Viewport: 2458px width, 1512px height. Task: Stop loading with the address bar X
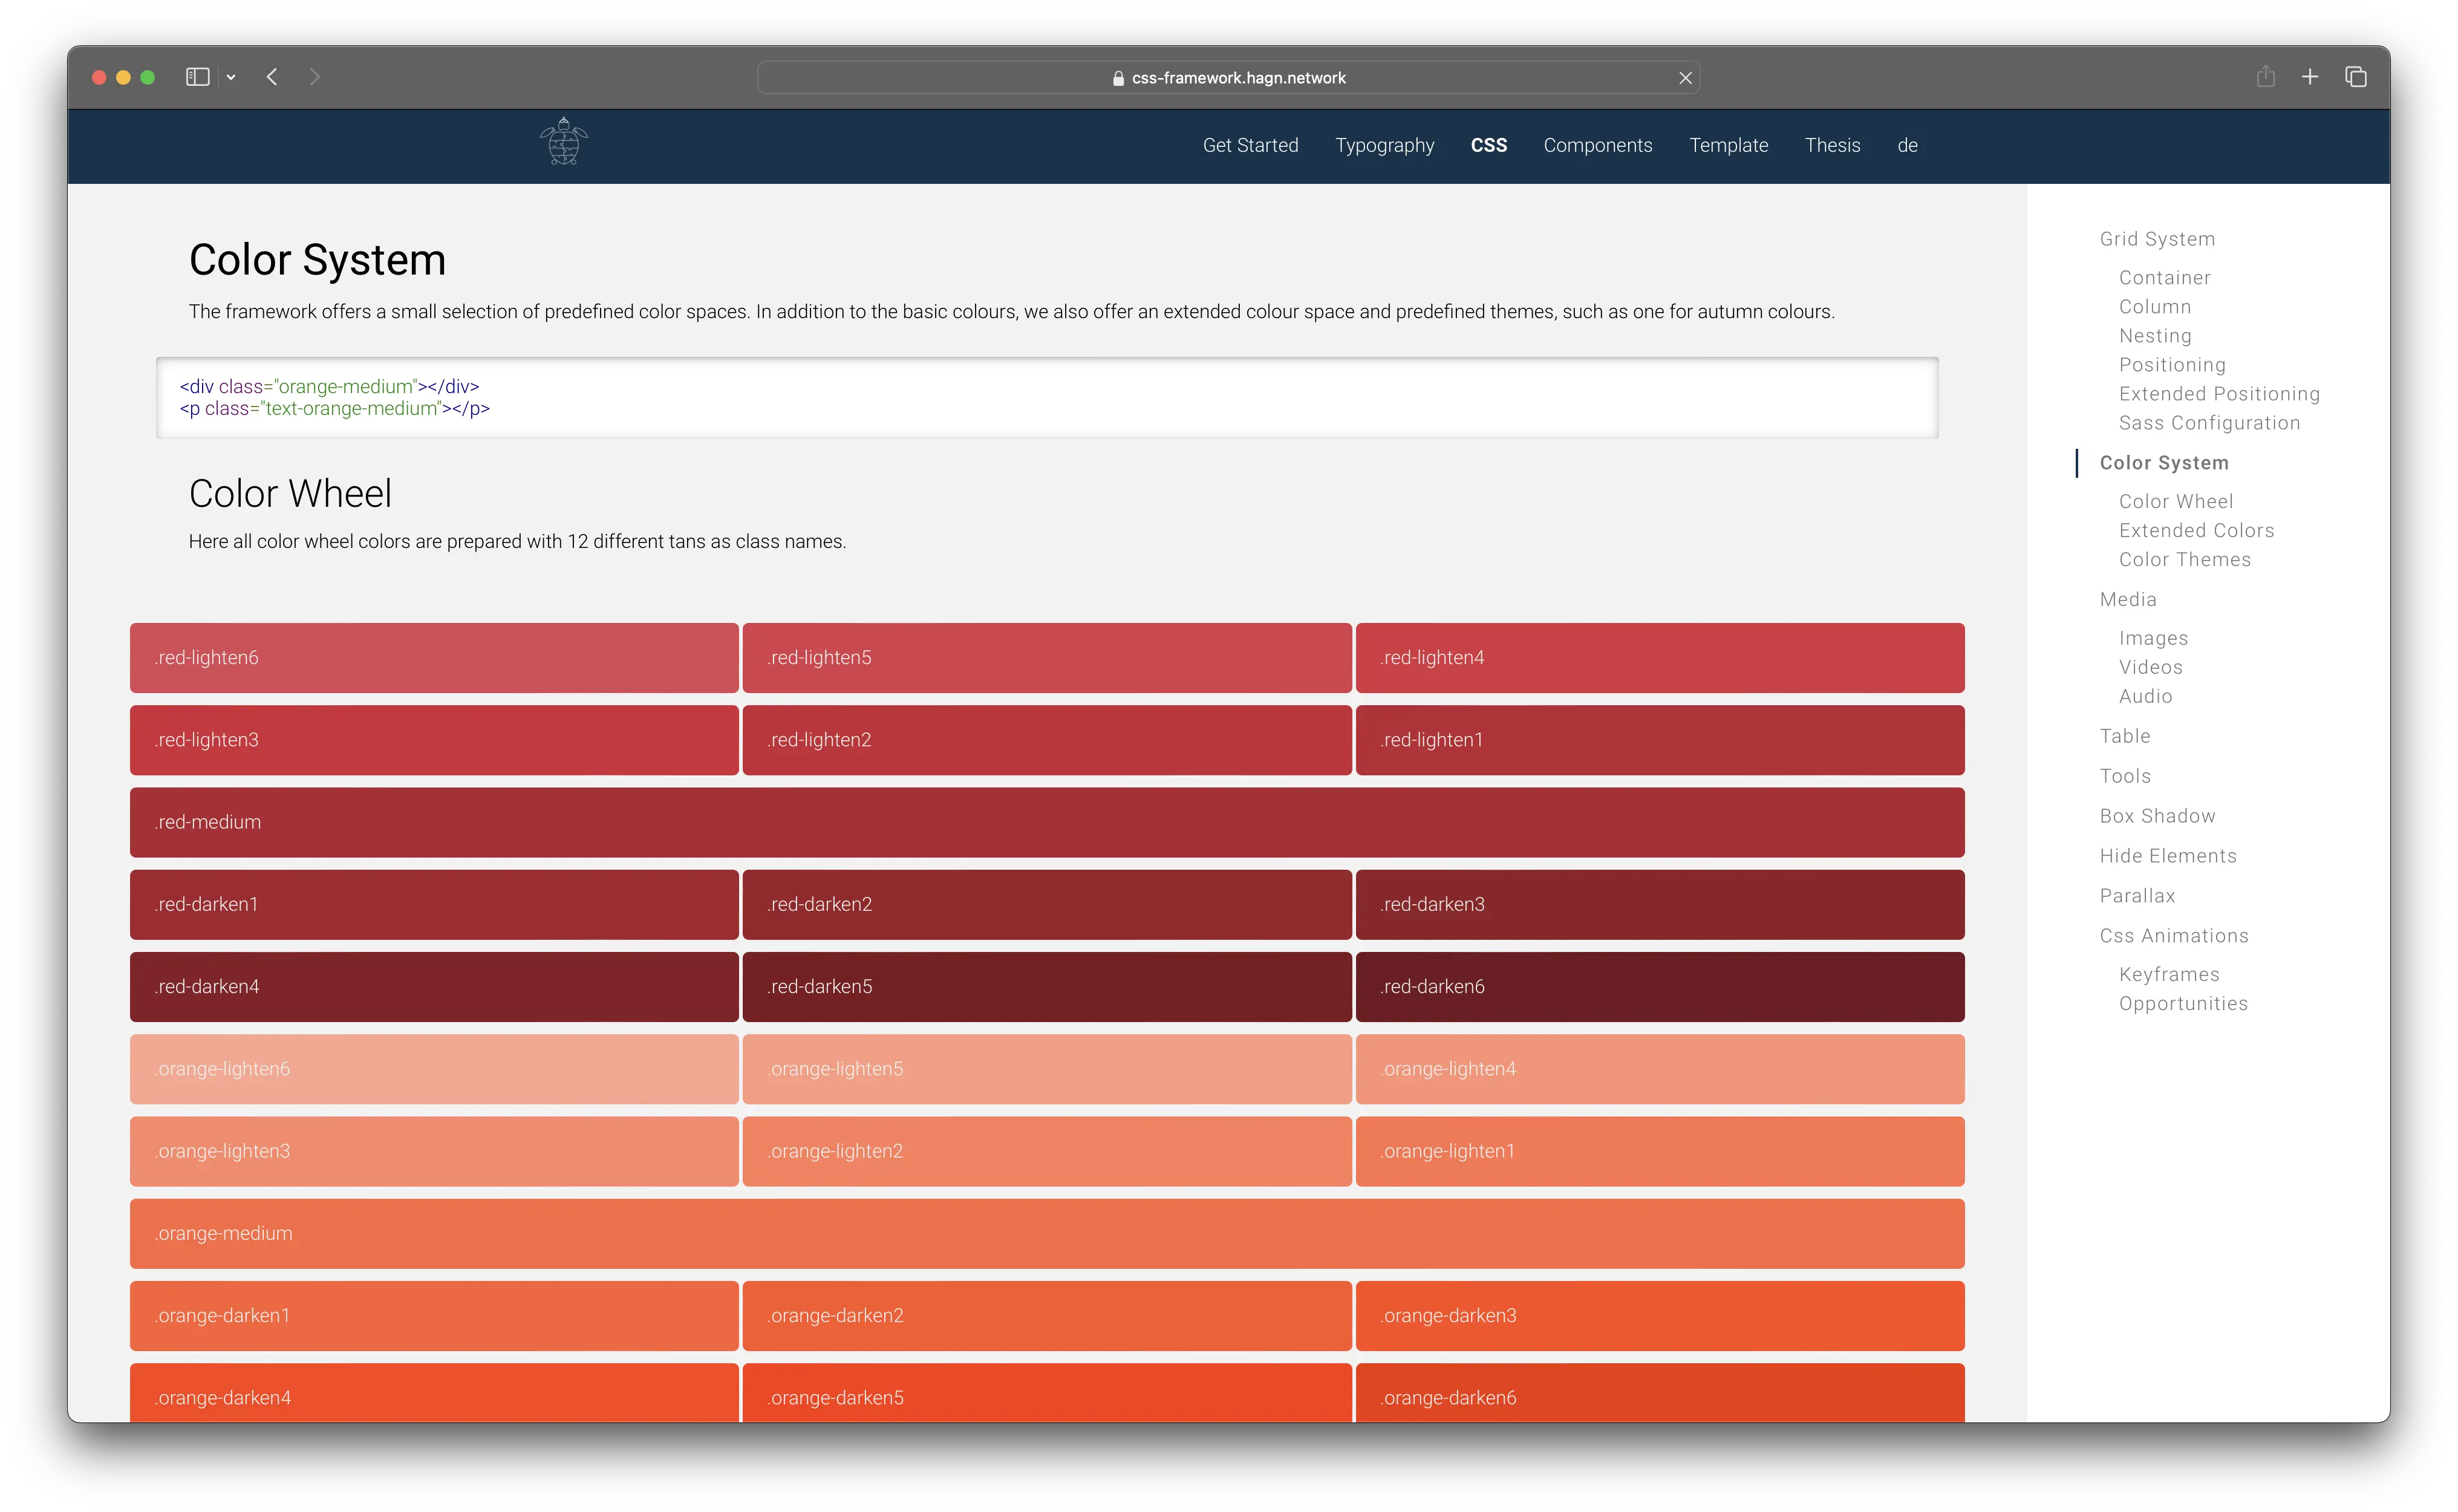1685,78
